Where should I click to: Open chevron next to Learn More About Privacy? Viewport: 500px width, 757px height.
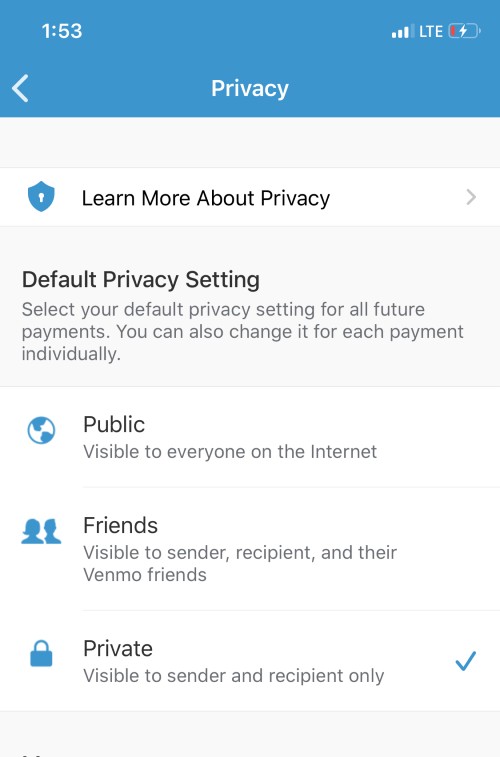point(471,197)
